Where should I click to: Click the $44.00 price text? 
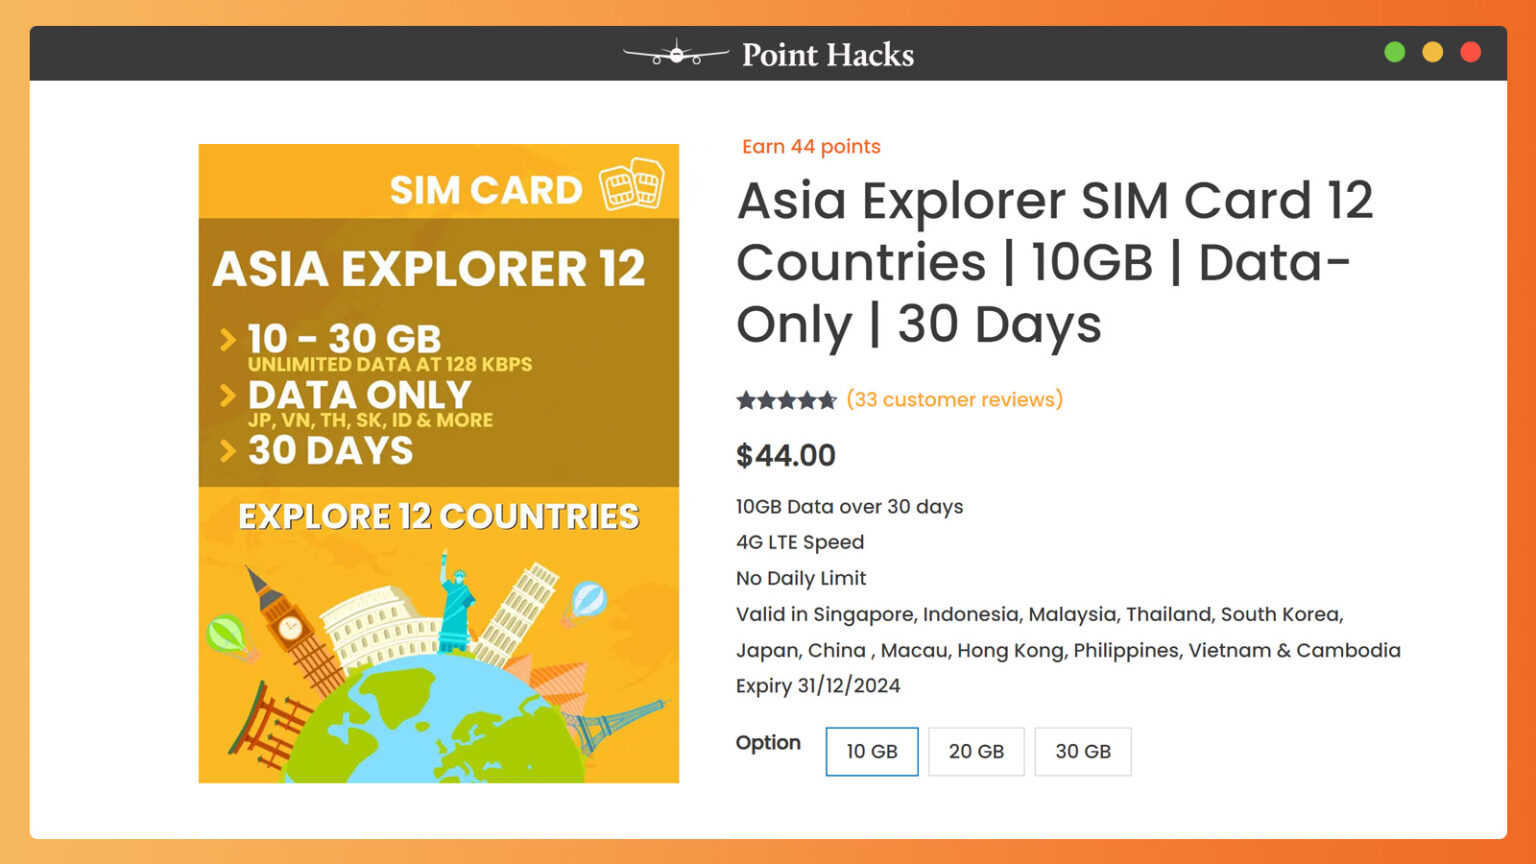786,455
